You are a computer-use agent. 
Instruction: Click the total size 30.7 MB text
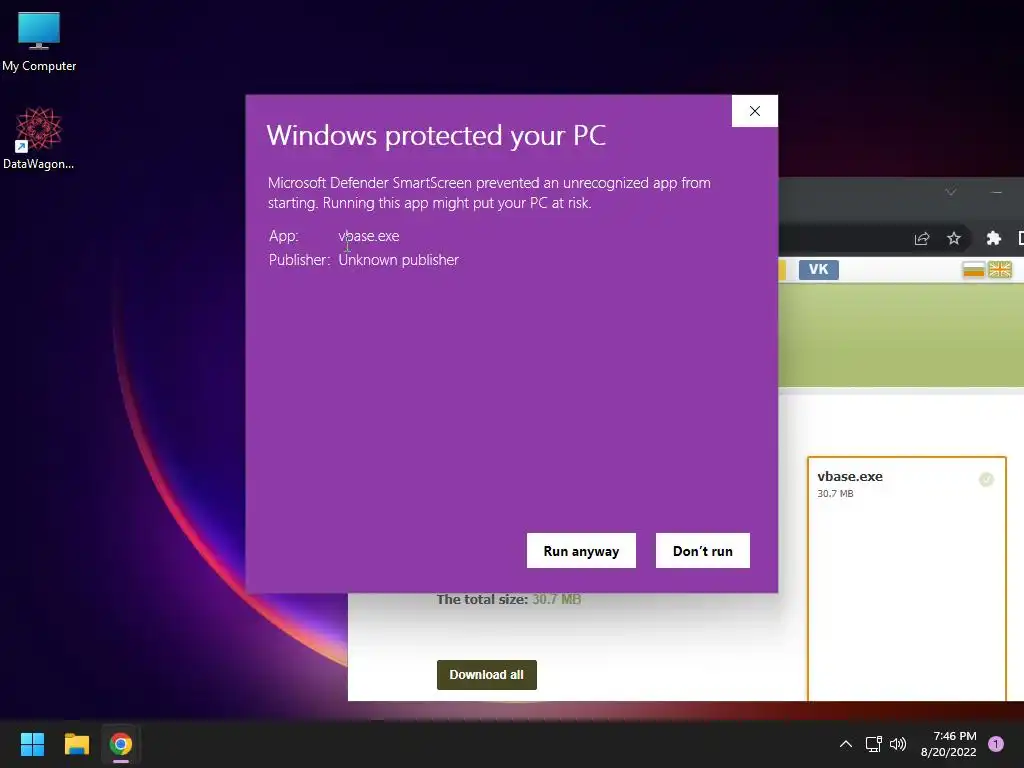coord(509,600)
